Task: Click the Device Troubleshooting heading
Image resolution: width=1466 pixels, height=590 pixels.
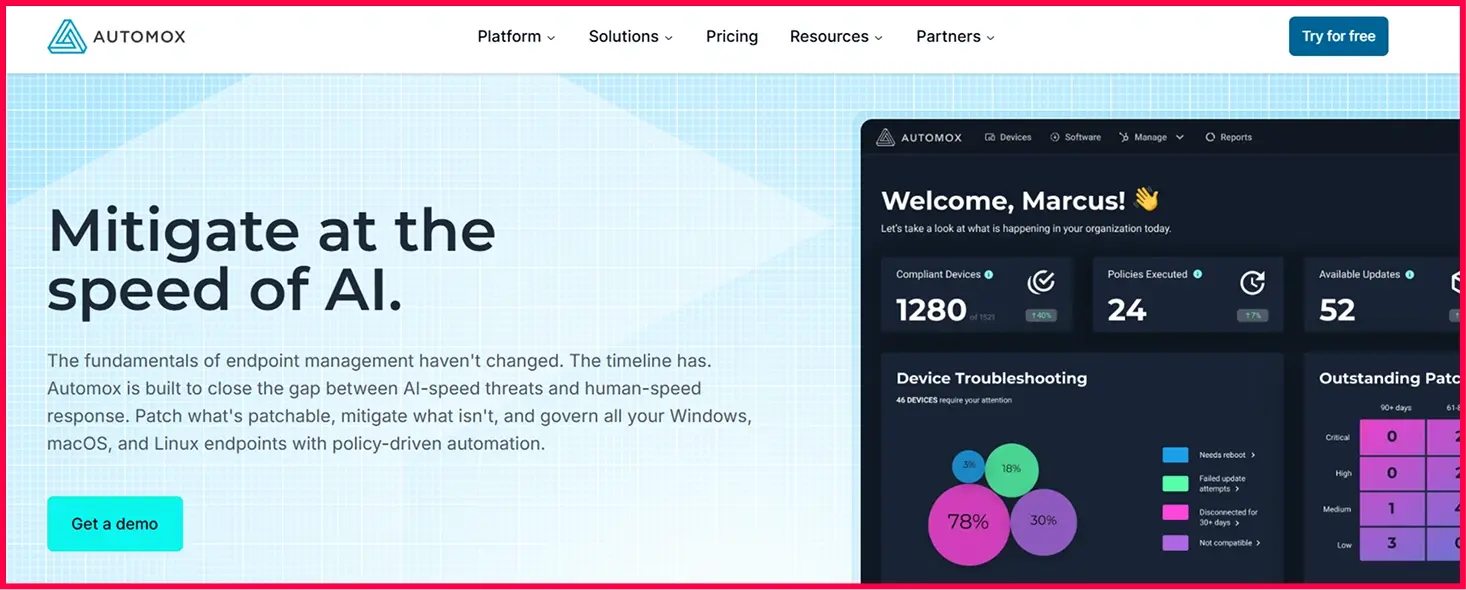Action: coord(991,378)
